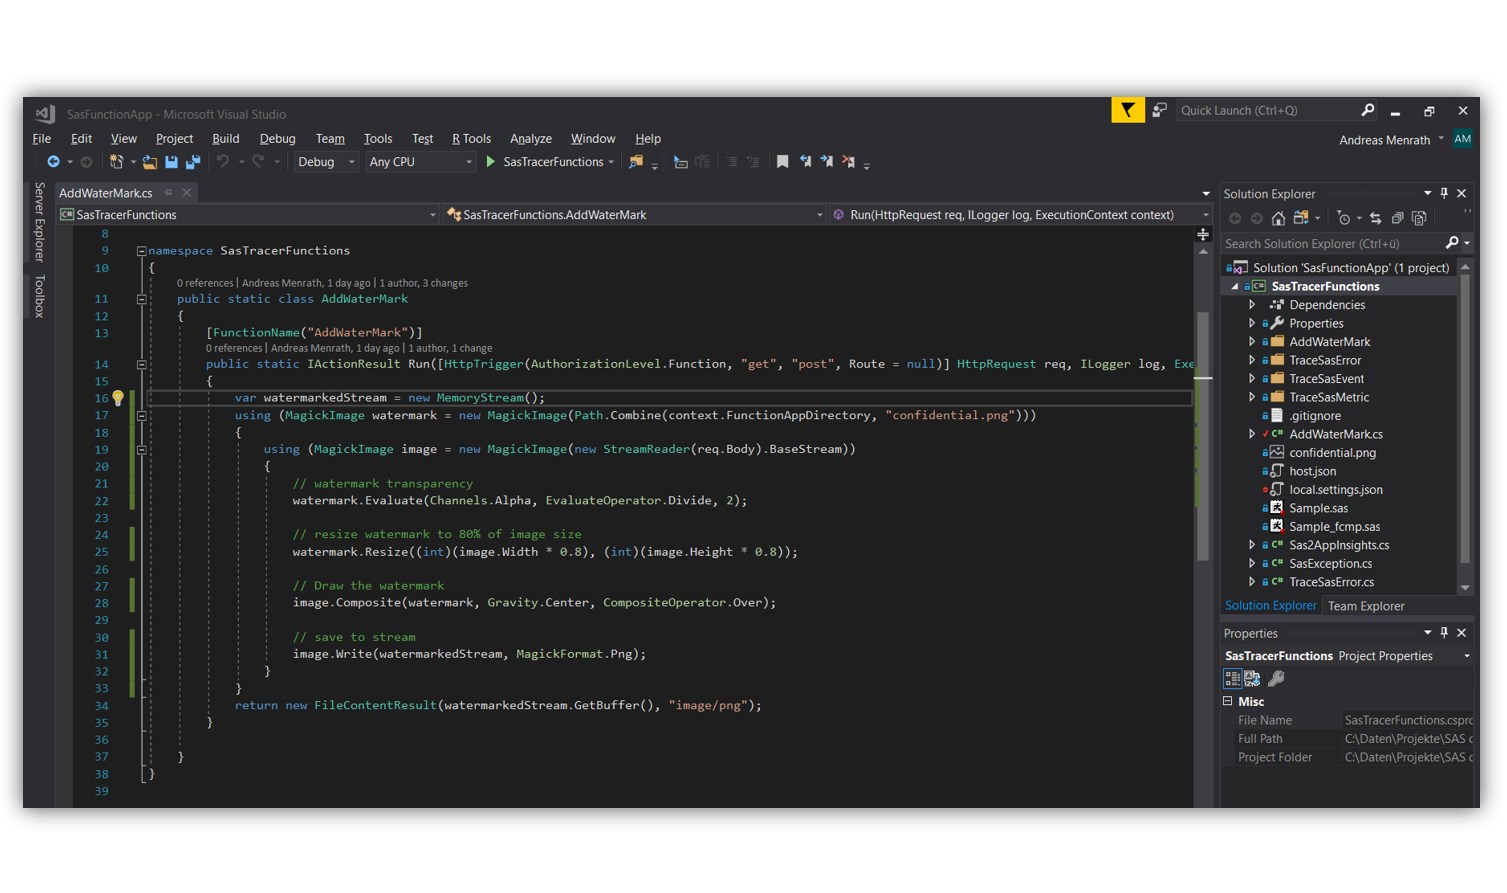Click Sync with Active Document icon
The image size is (1507, 893).
point(1376,218)
